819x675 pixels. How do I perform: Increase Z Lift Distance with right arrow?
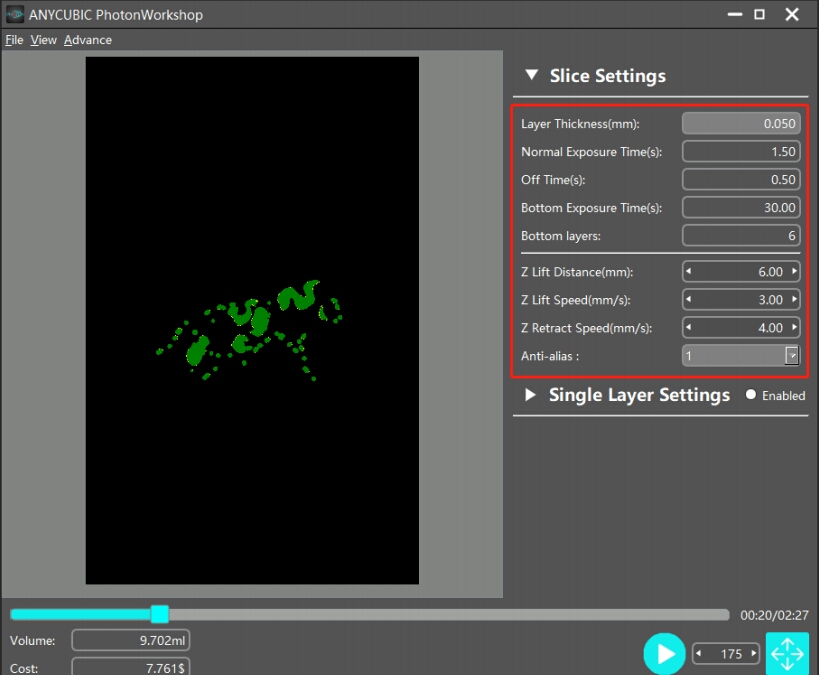point(794,272)
